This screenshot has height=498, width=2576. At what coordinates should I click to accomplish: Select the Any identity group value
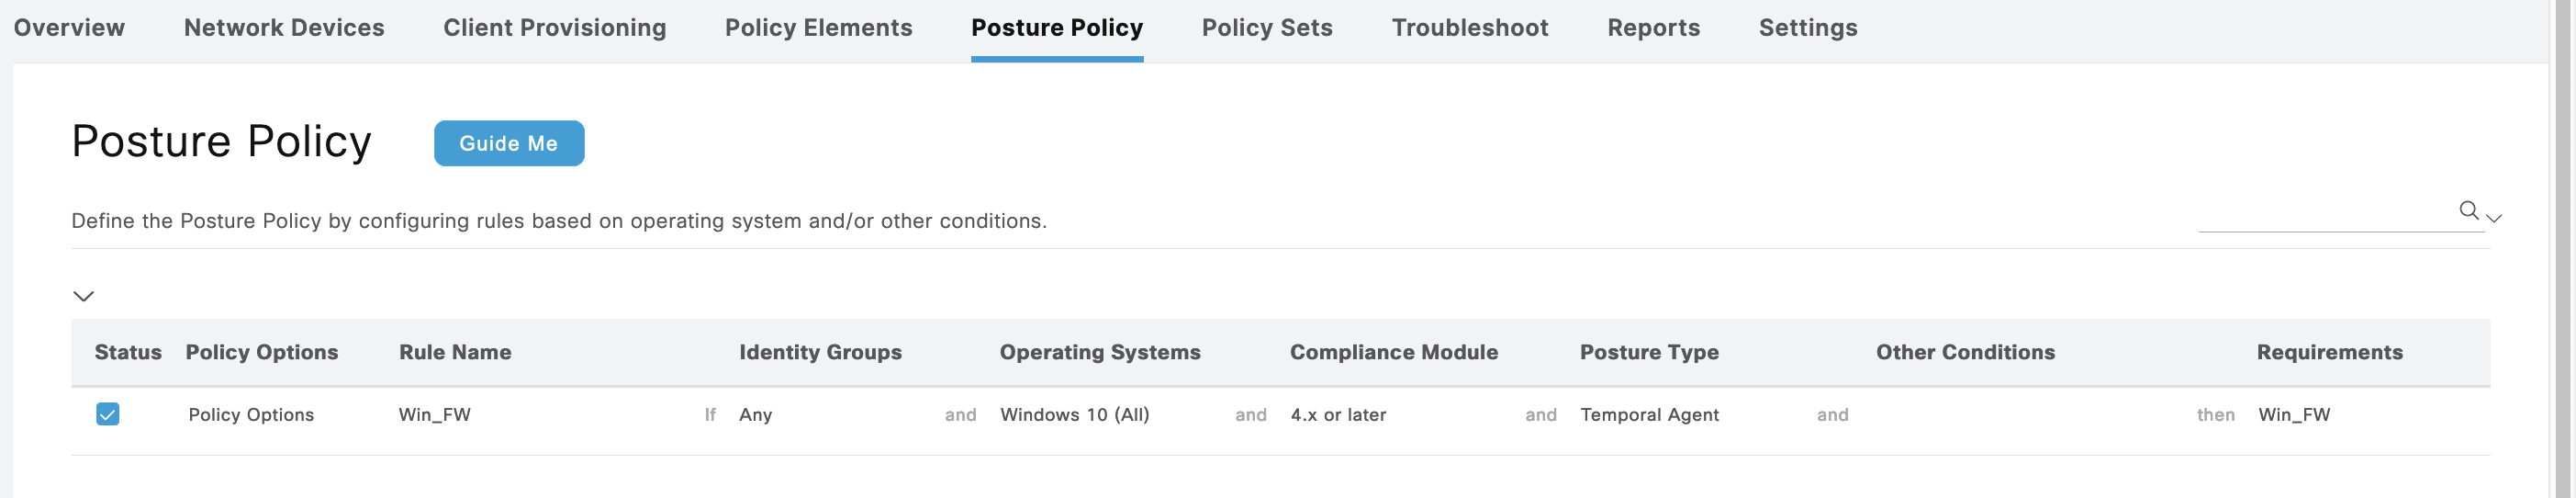pyautogui.click(x=756, y=415)
